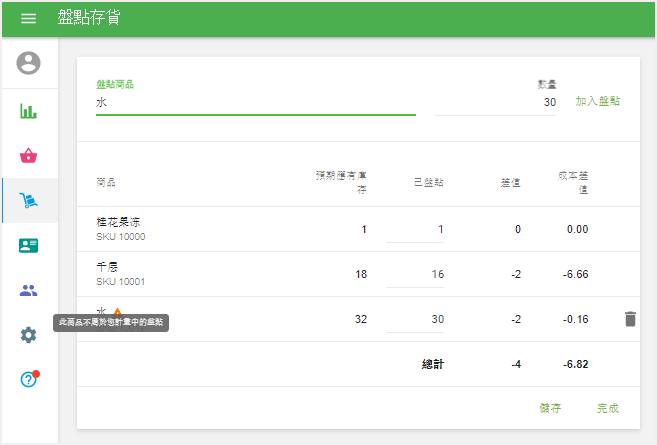Click the 儲存 save button
The width and height of the screenshot is (657, 445).
tap(550, 408)
